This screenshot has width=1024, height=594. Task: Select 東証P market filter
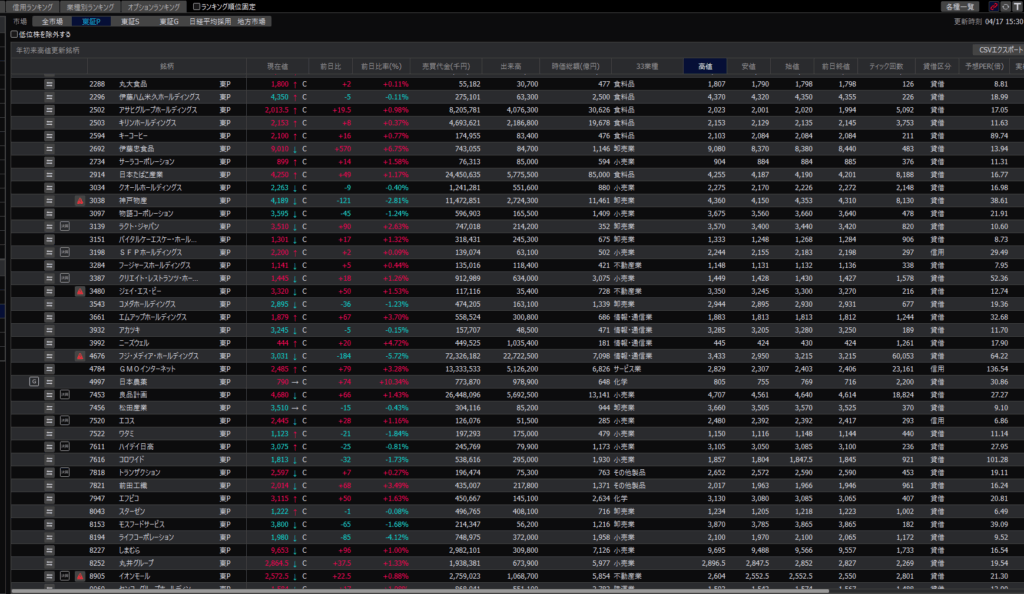[x=91, y=22]
